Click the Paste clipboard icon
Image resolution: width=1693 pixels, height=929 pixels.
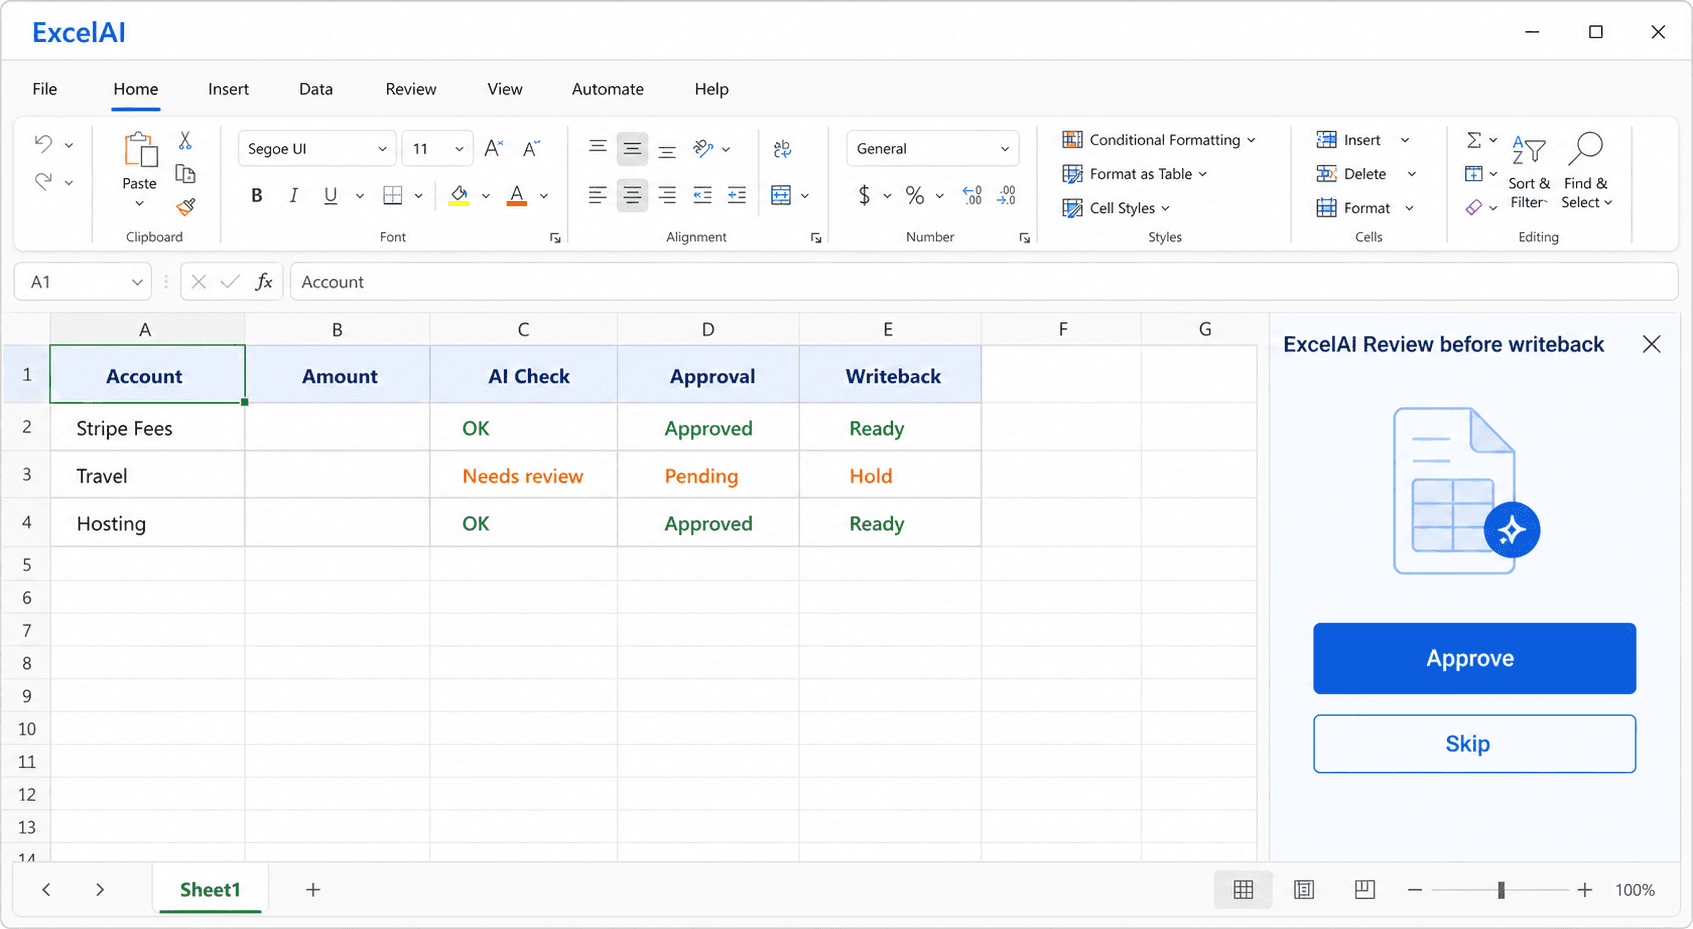click(140, 150)
